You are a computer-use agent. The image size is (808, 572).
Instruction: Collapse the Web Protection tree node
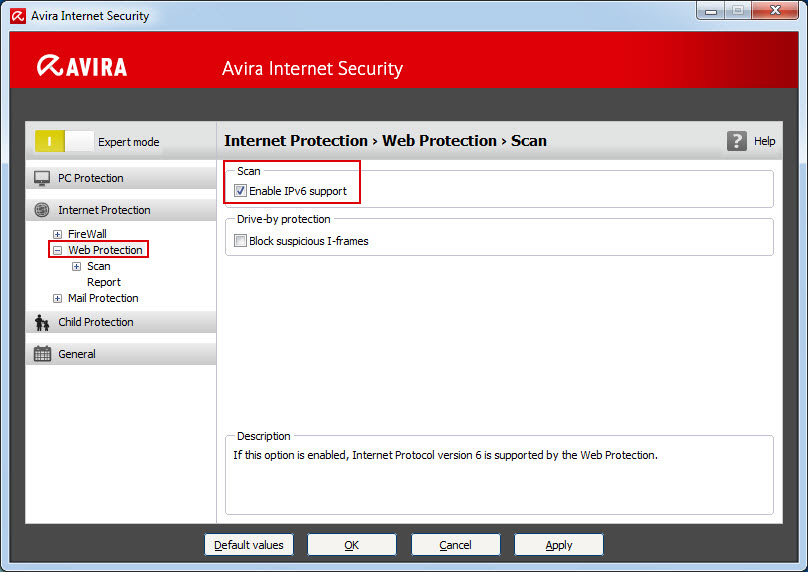coord(57,250)
